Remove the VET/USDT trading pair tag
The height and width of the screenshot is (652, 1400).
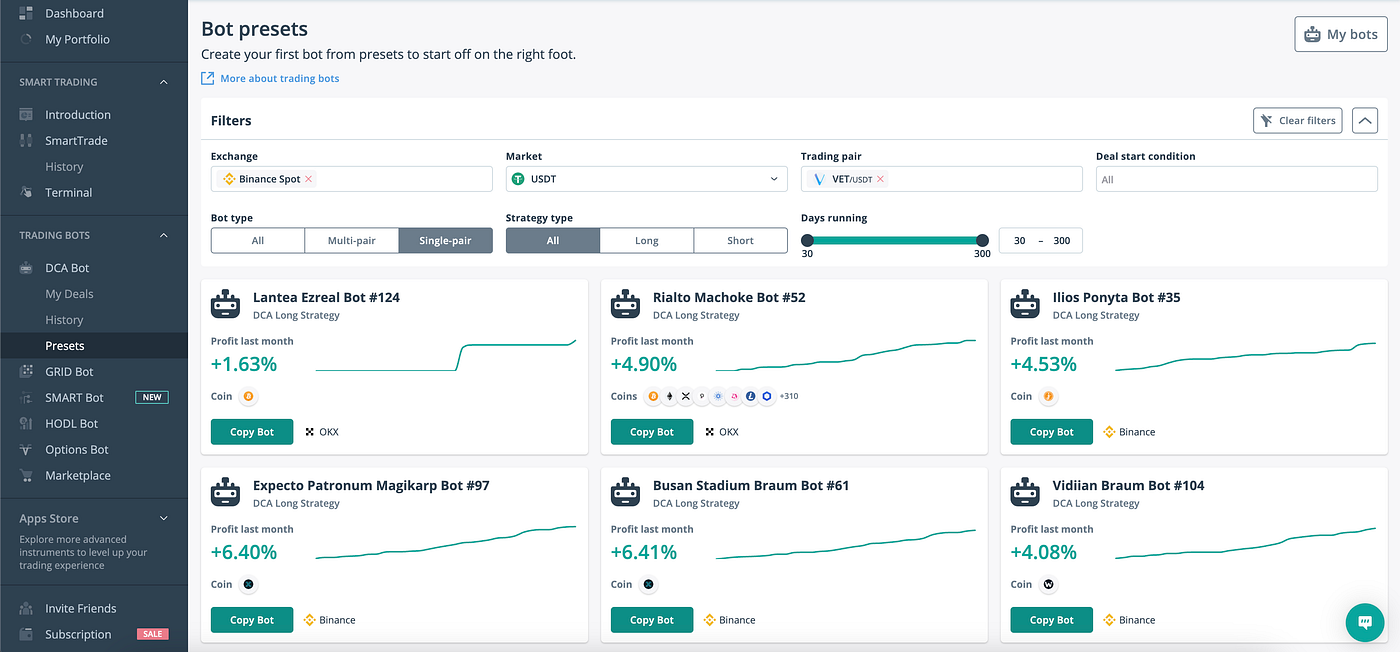click(x=880, y=179)
